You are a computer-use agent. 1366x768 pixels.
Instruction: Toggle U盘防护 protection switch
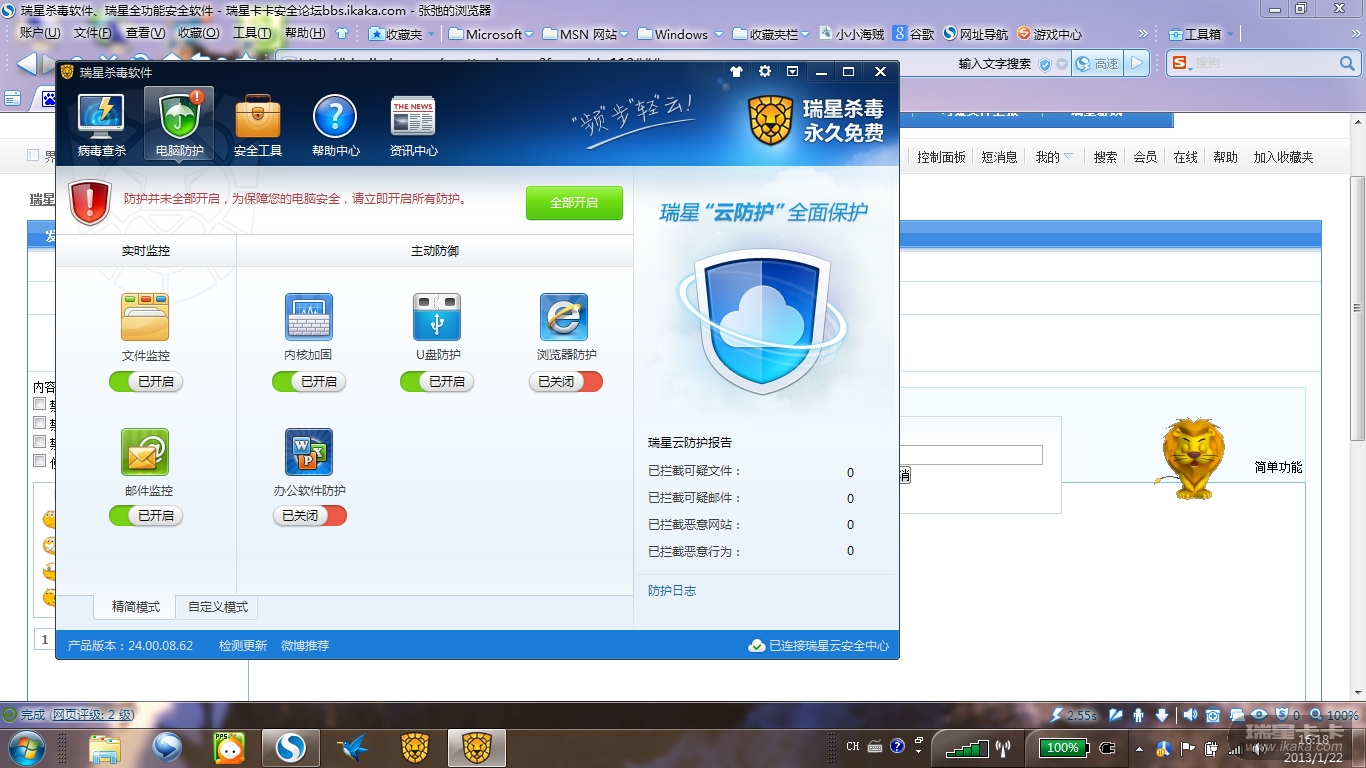(437, 381)
